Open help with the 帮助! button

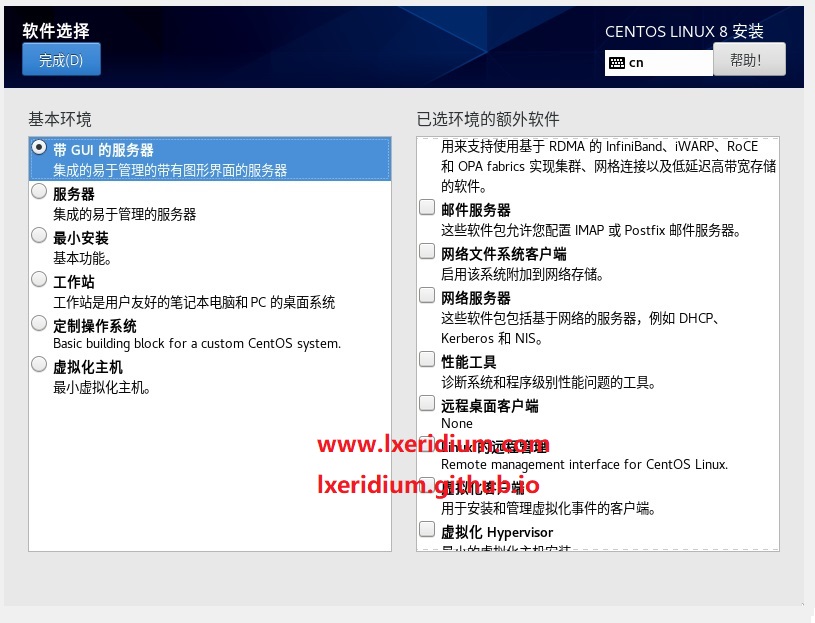coord(749,60)
